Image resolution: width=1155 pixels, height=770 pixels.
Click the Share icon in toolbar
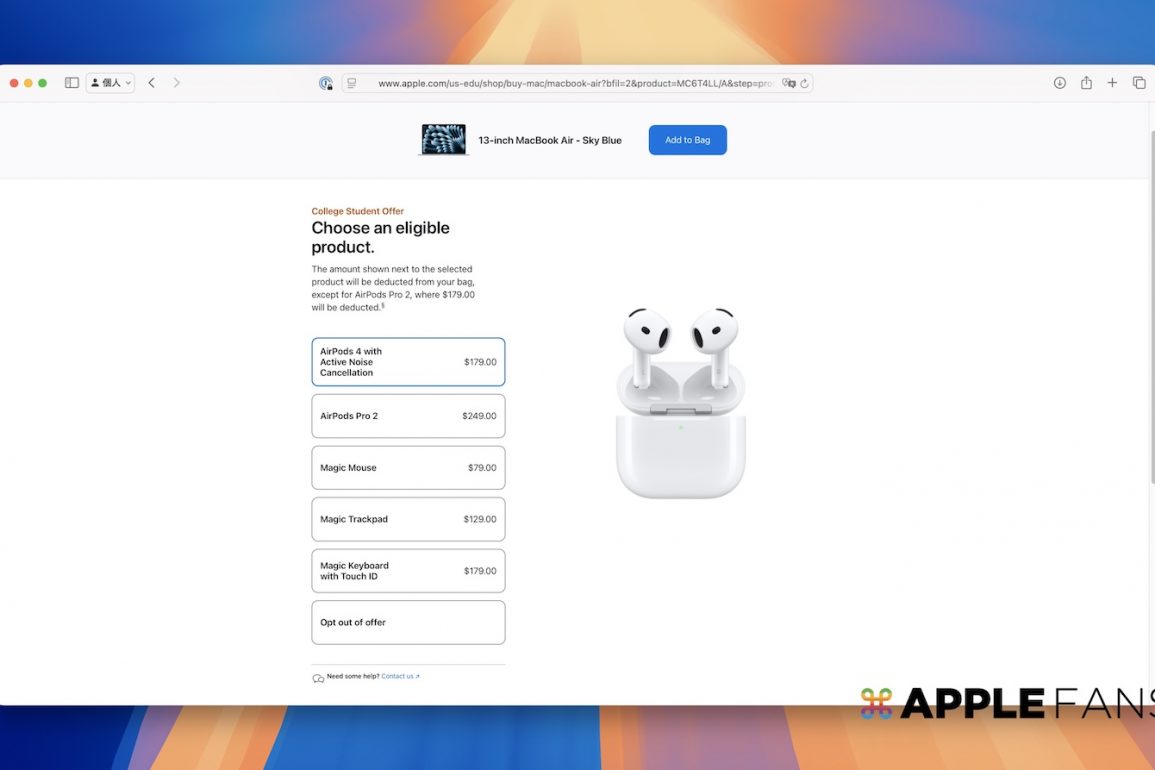pos(1086,83)
